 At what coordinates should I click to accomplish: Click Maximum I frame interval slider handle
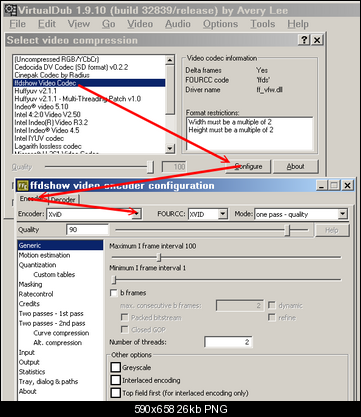[159, 257]
